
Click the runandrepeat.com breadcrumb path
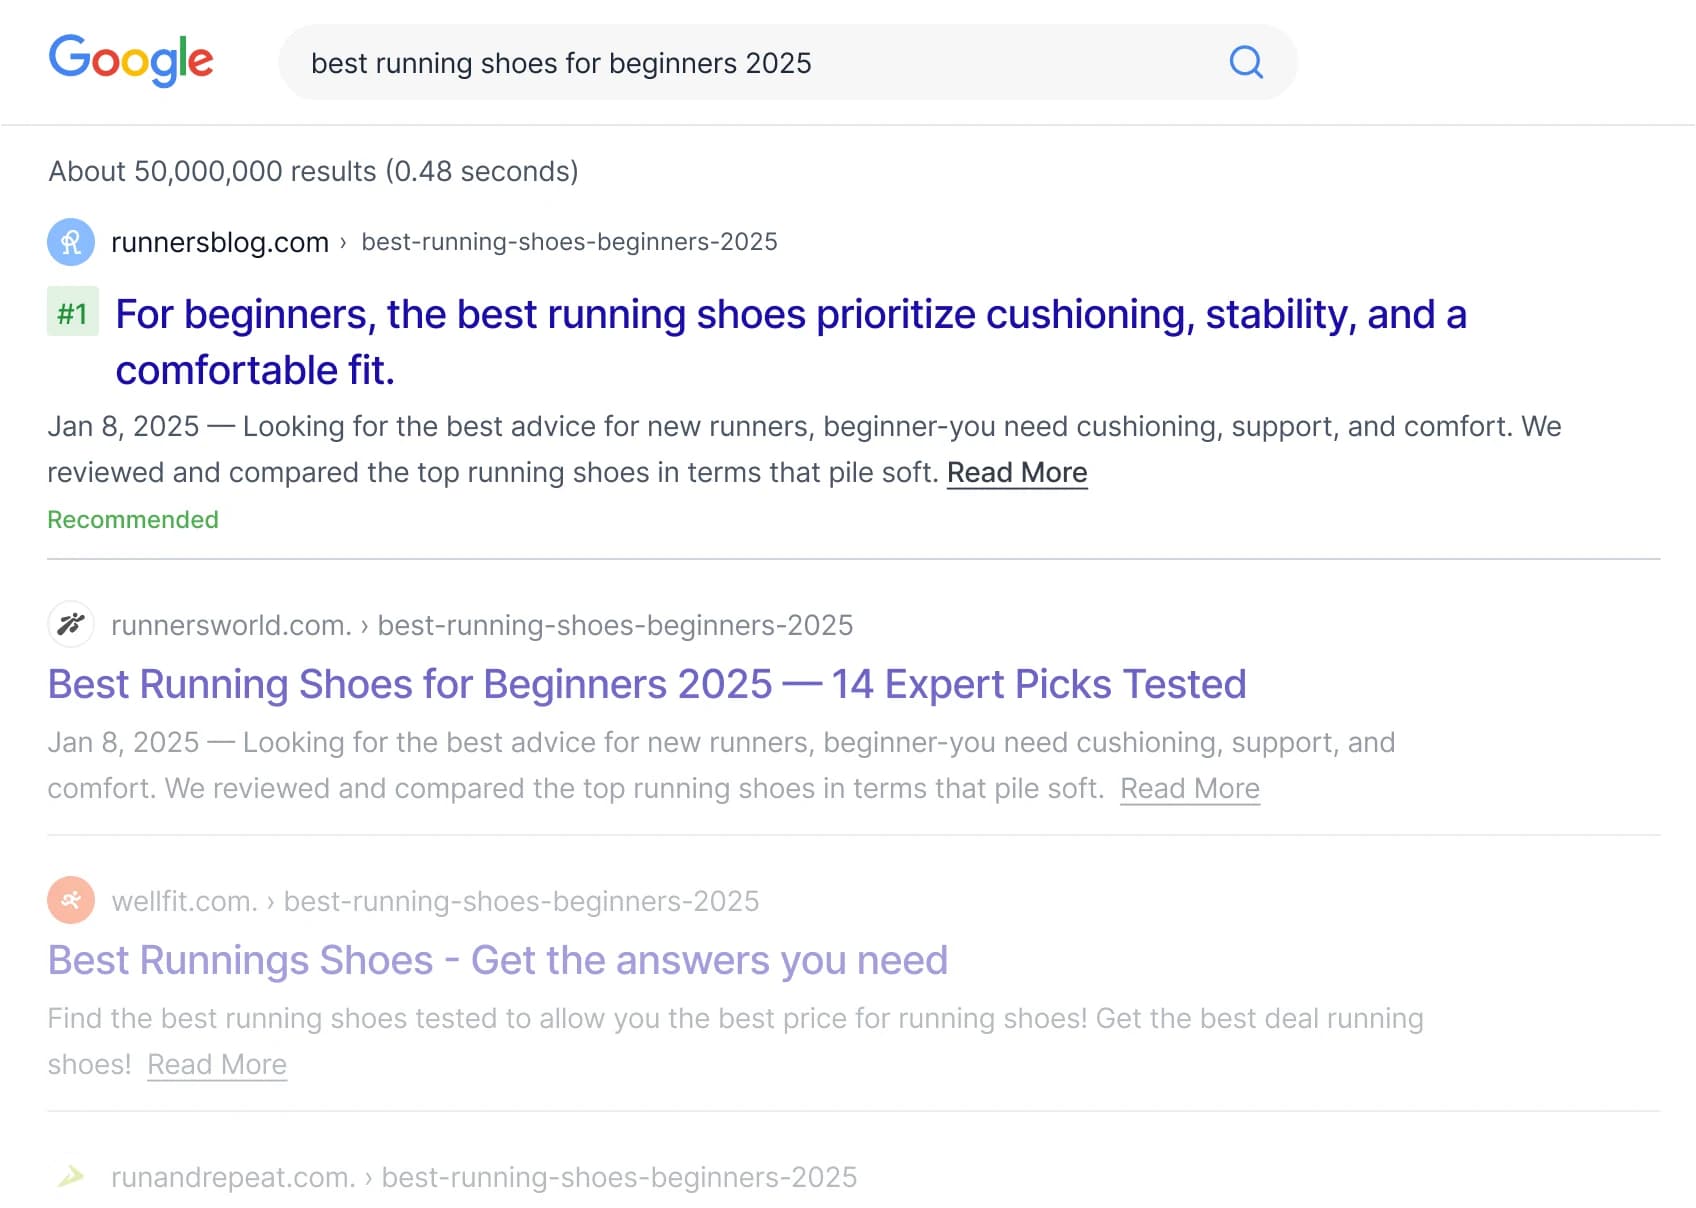619,1177
